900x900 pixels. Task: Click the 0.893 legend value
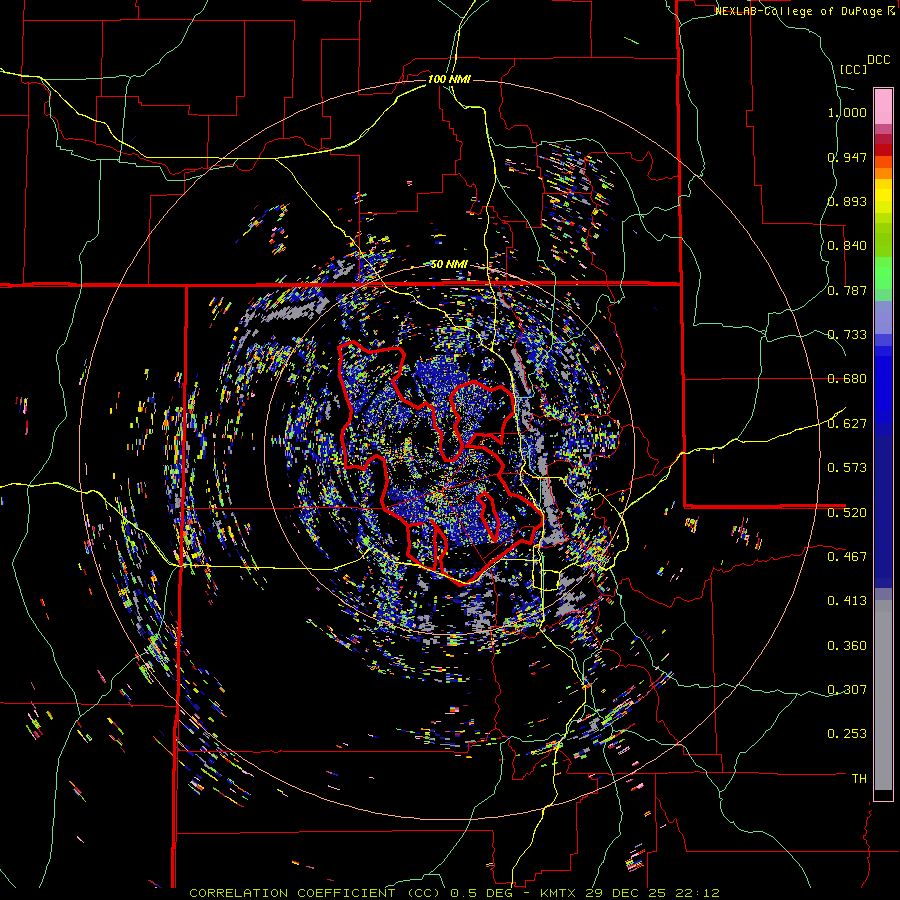847,201
